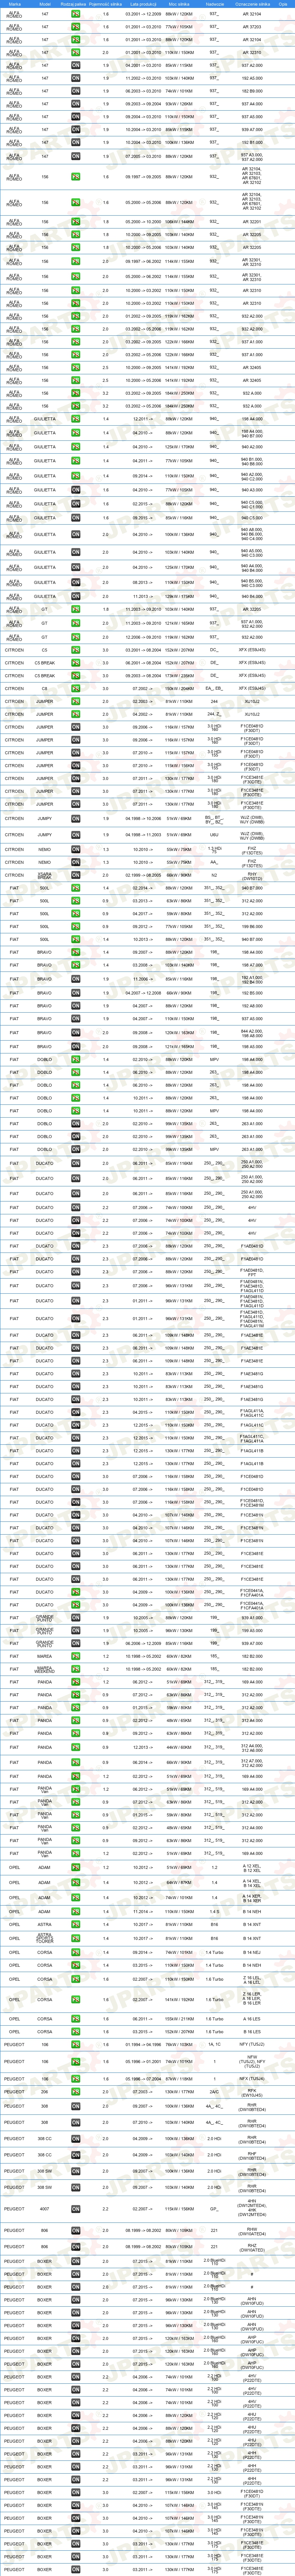This screenshot has height=2576, width=295.
Task: Click the Moc silnika column header
Action: pos(179,4)
